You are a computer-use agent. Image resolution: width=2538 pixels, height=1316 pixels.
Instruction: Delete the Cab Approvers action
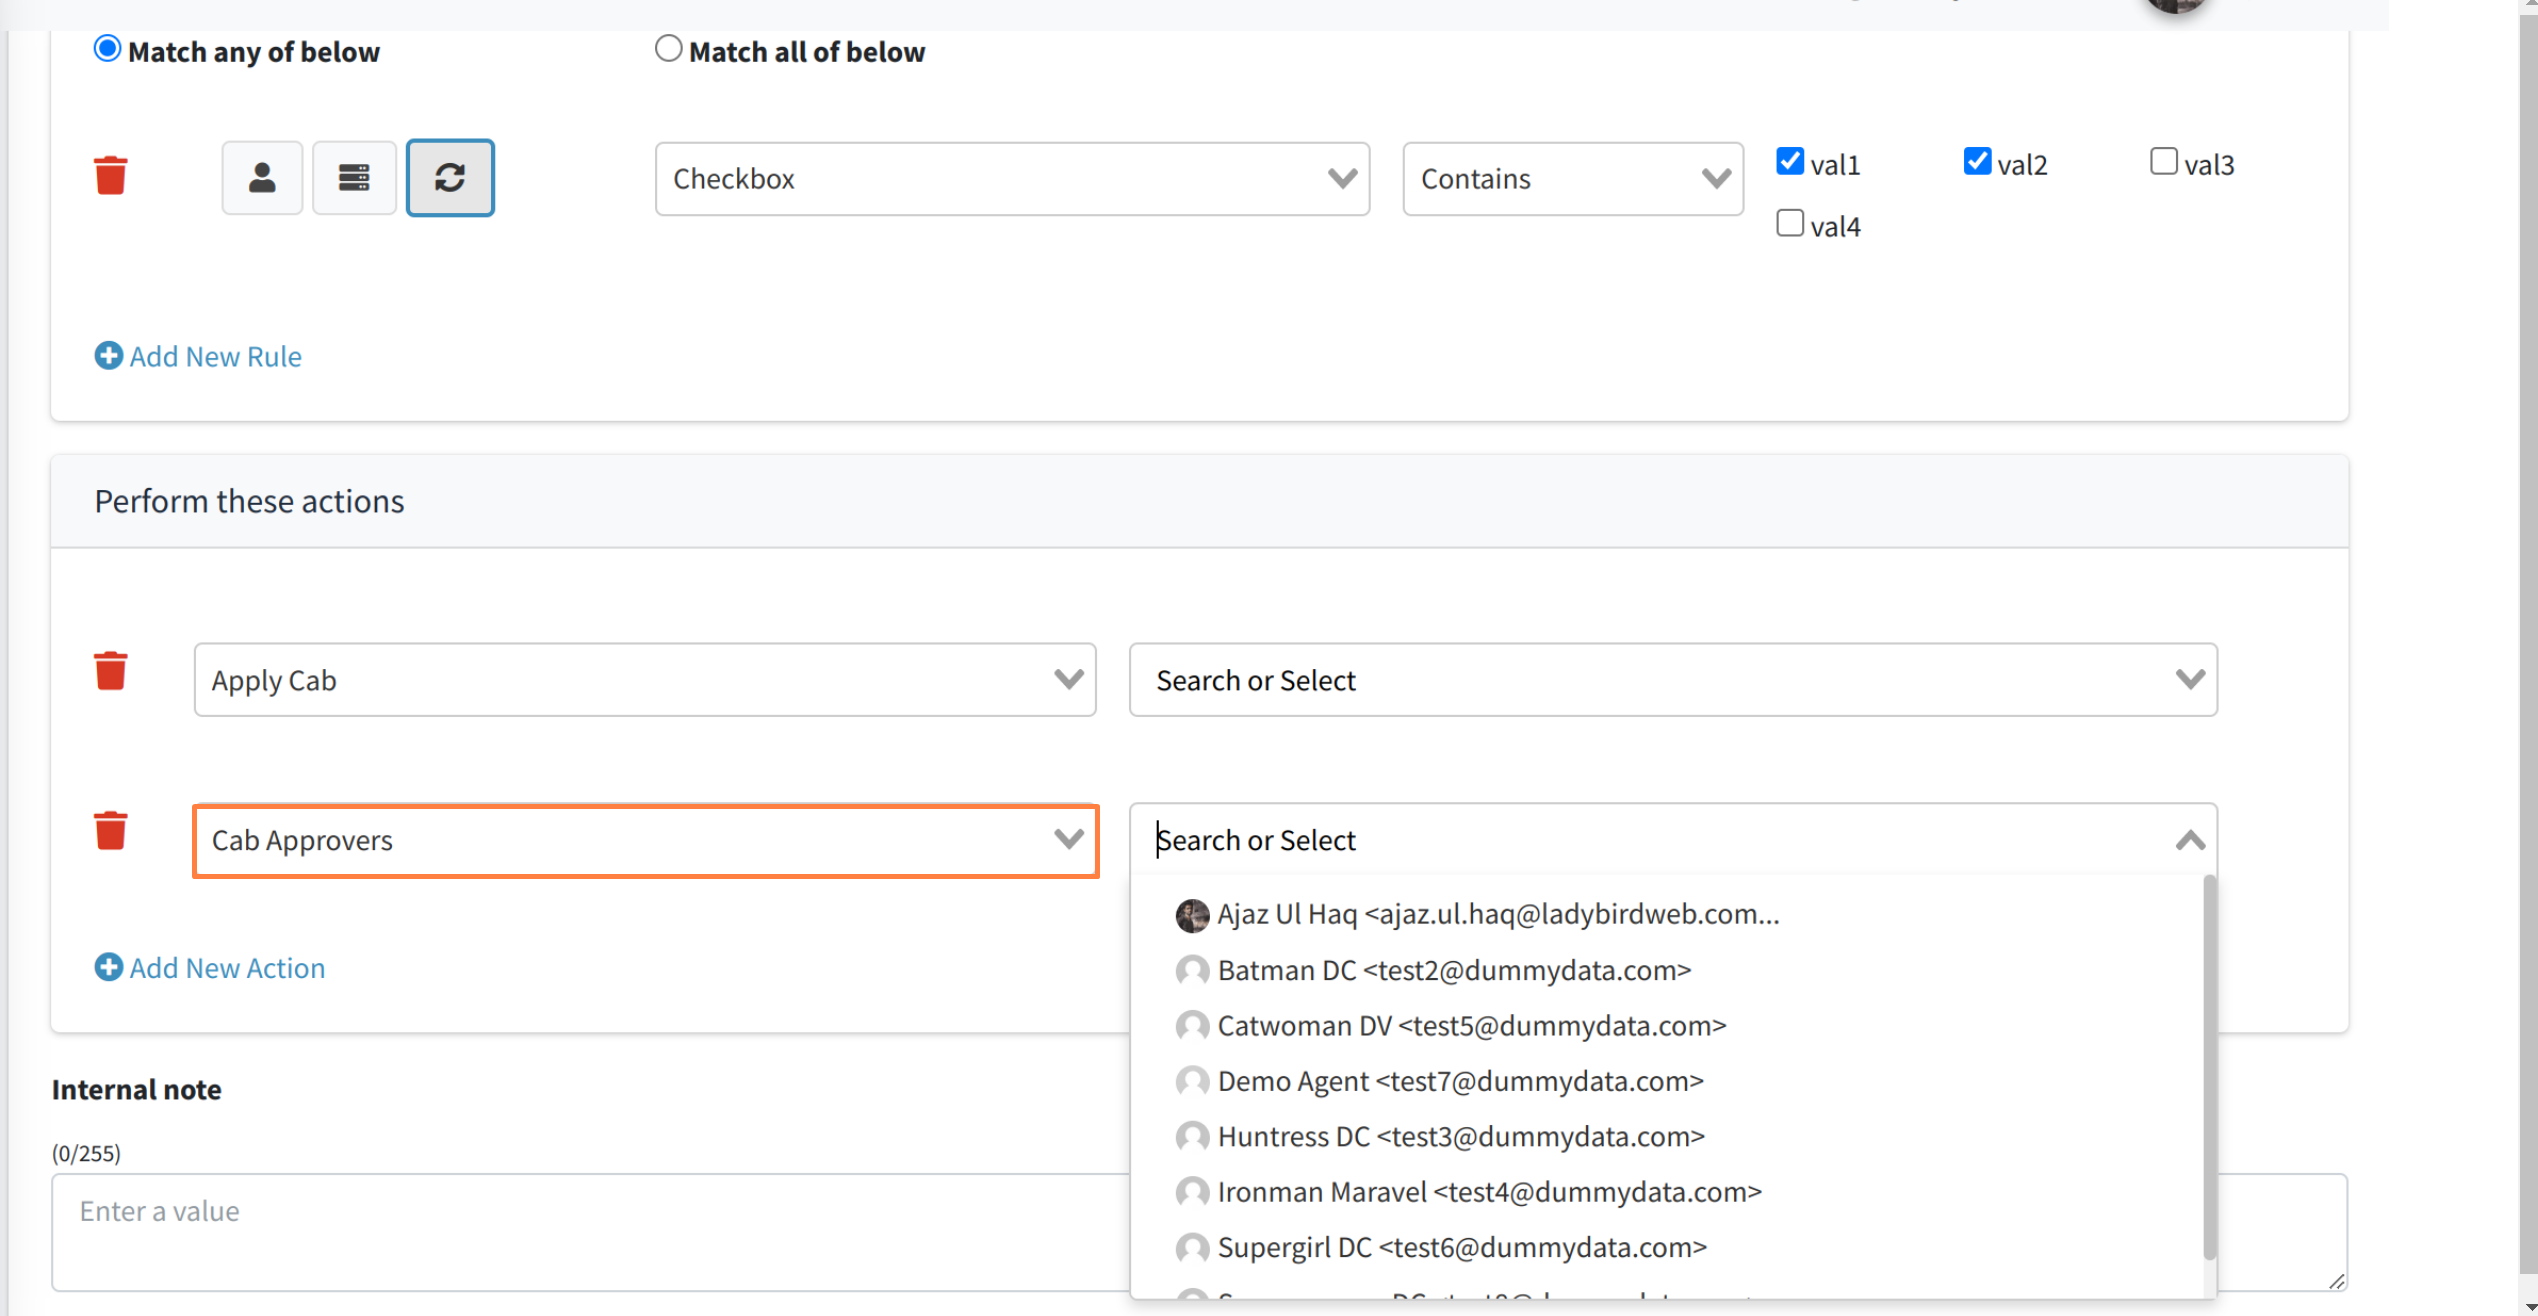(x=111, y=830)
